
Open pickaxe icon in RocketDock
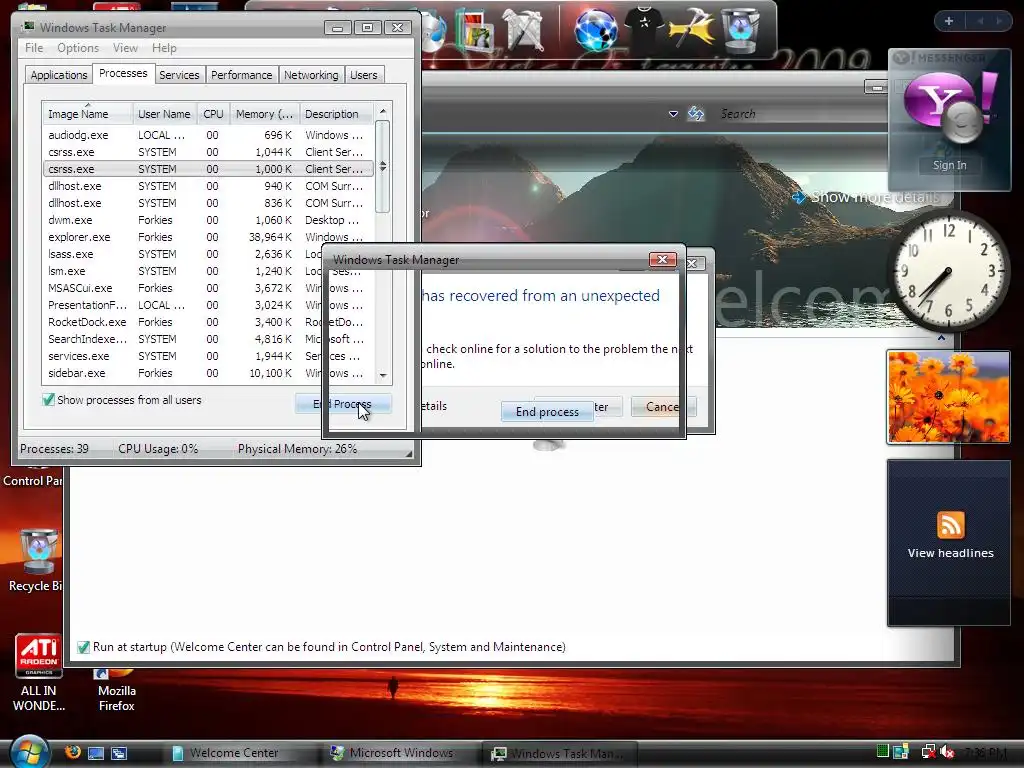[x=693, y=30]
